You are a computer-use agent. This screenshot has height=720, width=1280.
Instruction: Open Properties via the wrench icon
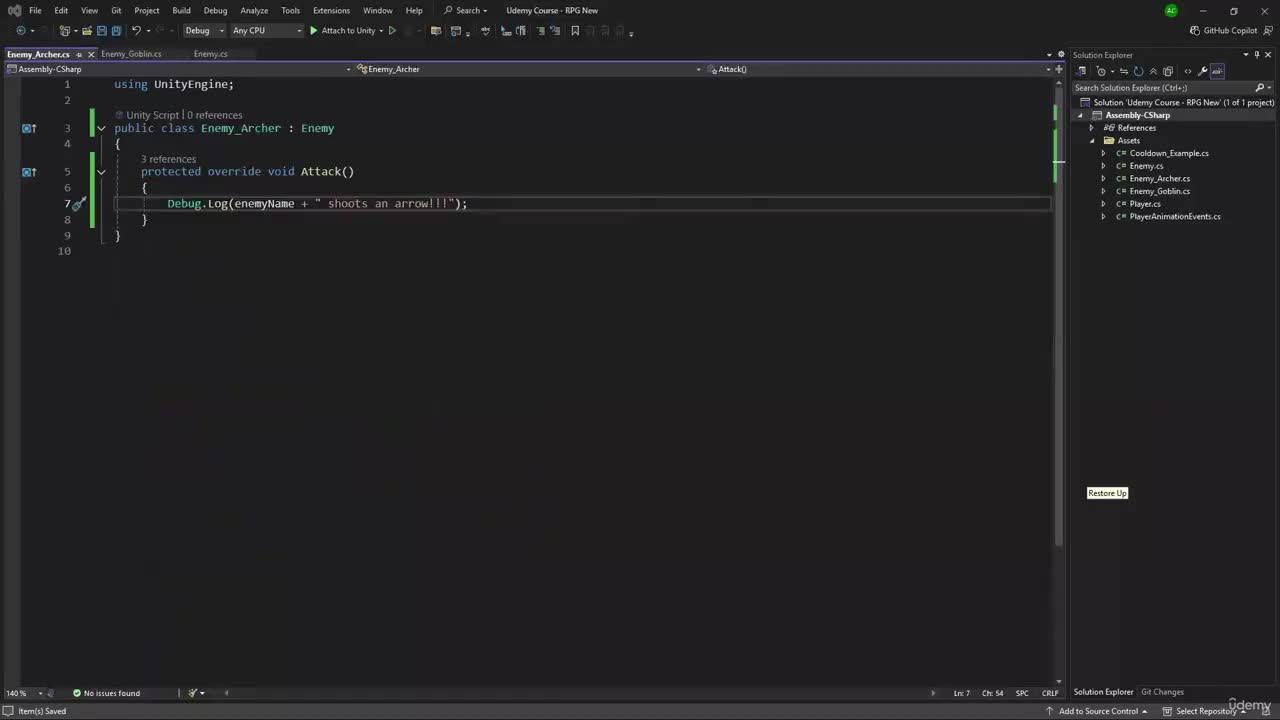click(x=1203, y=71)
